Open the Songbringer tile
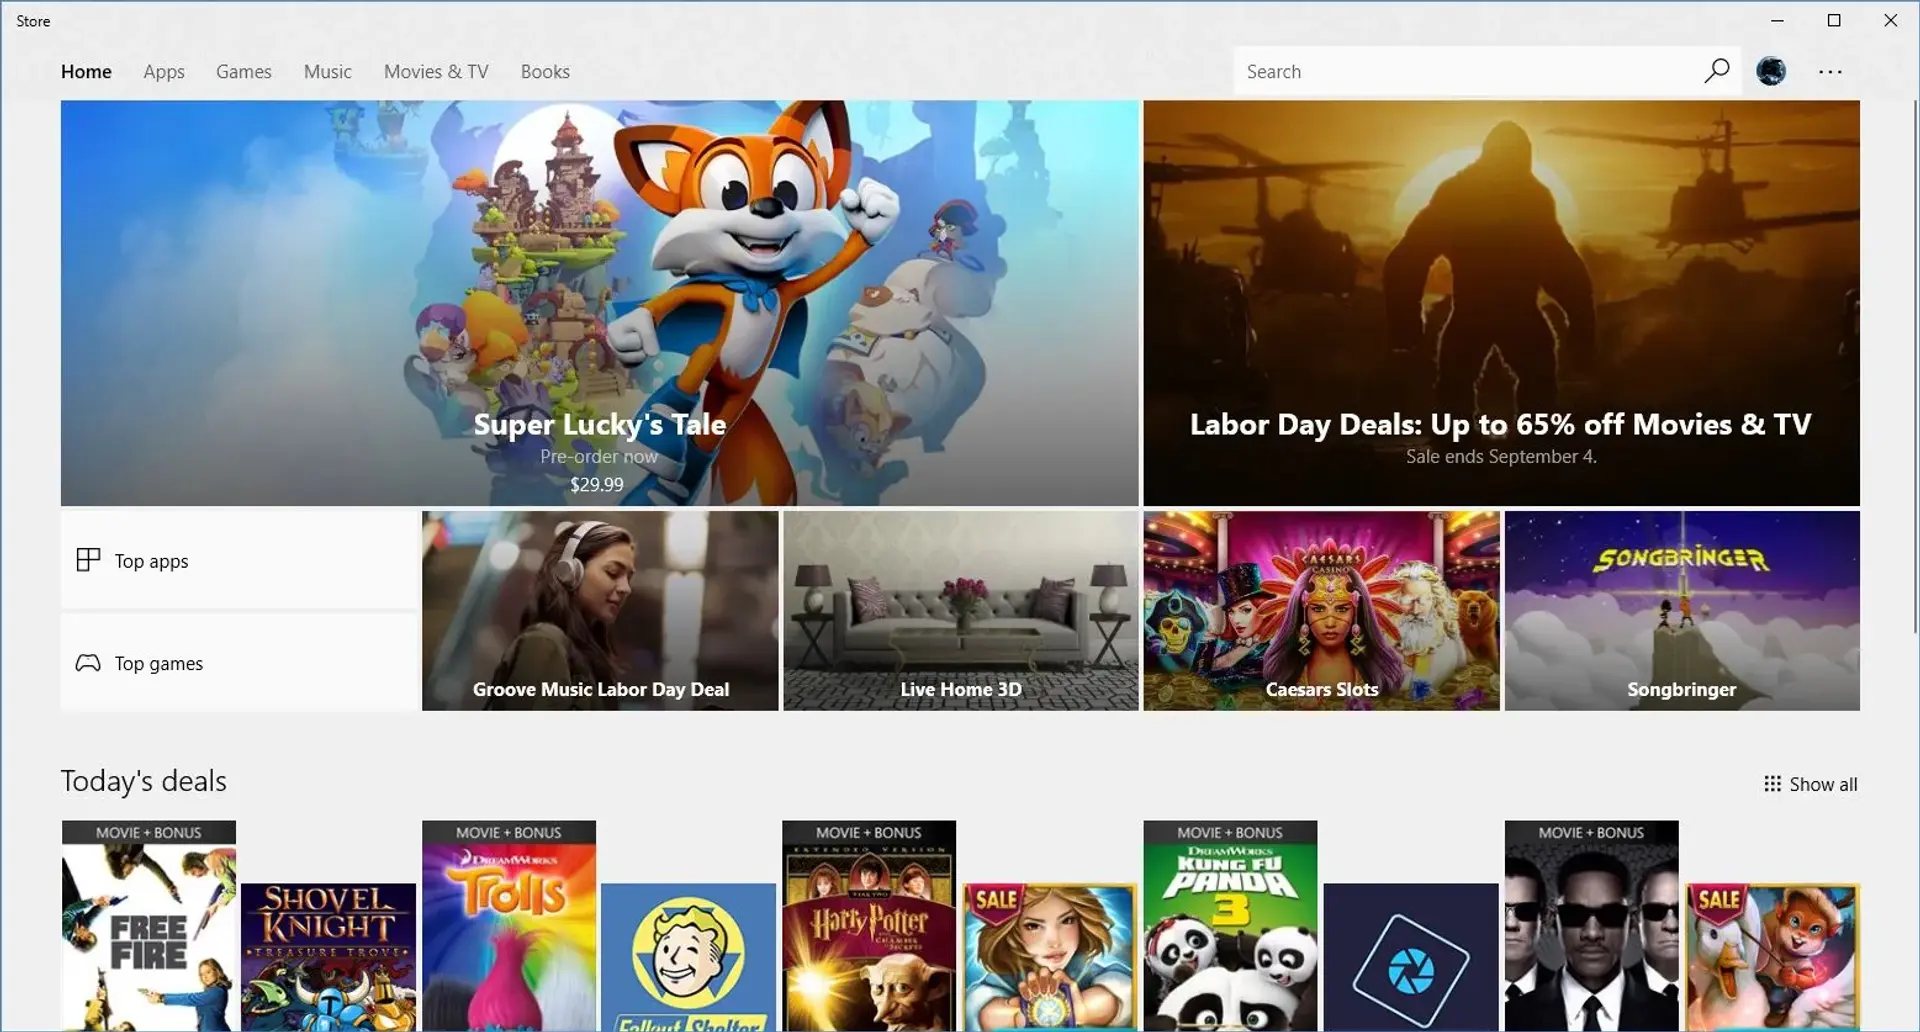This screenshot has height=1032, width=1920. [x=1682, y=611]
